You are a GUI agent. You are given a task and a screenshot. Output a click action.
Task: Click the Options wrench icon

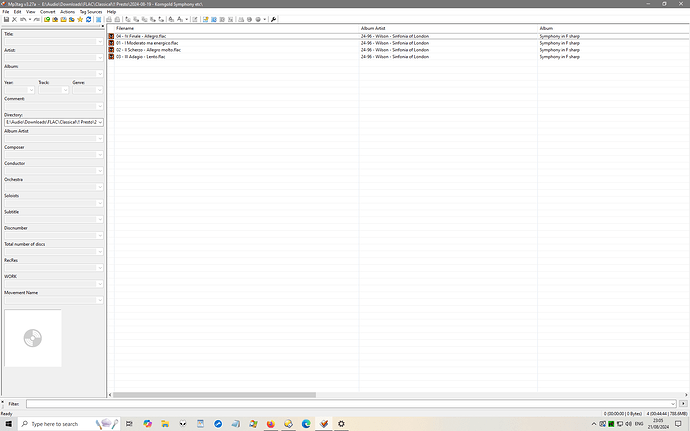[273, 19]
